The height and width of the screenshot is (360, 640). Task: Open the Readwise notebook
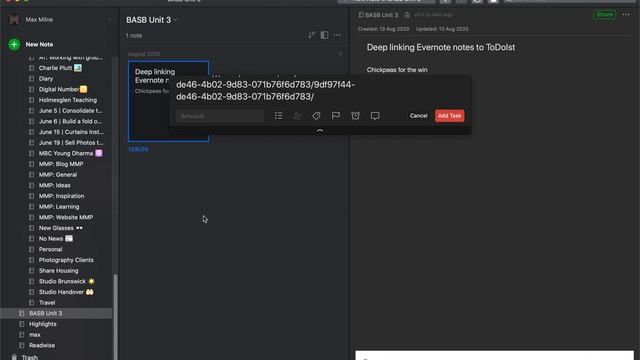point(42,345)
